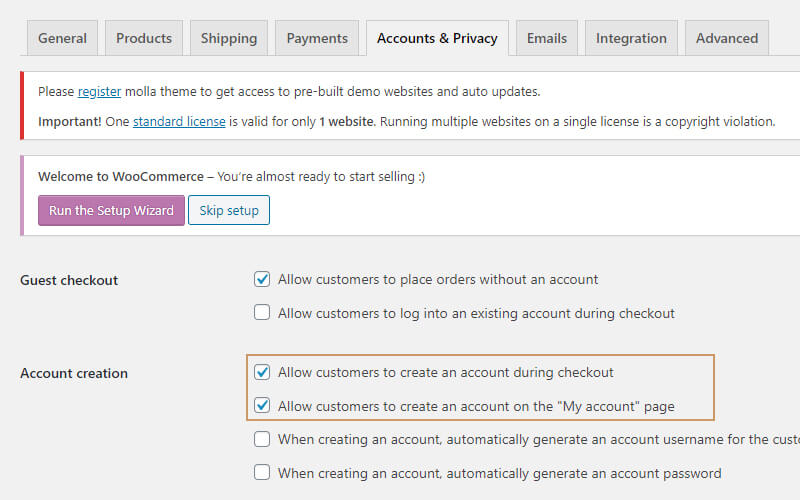Click the "register" link for molla theme
The width and height of the screenshot is (800, 500).
tap(99, 91)
